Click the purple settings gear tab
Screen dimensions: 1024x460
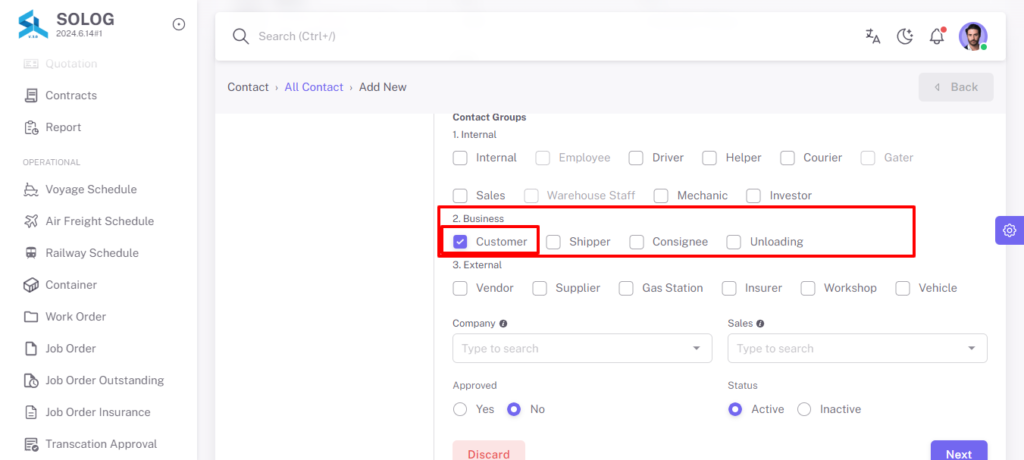1010,230
